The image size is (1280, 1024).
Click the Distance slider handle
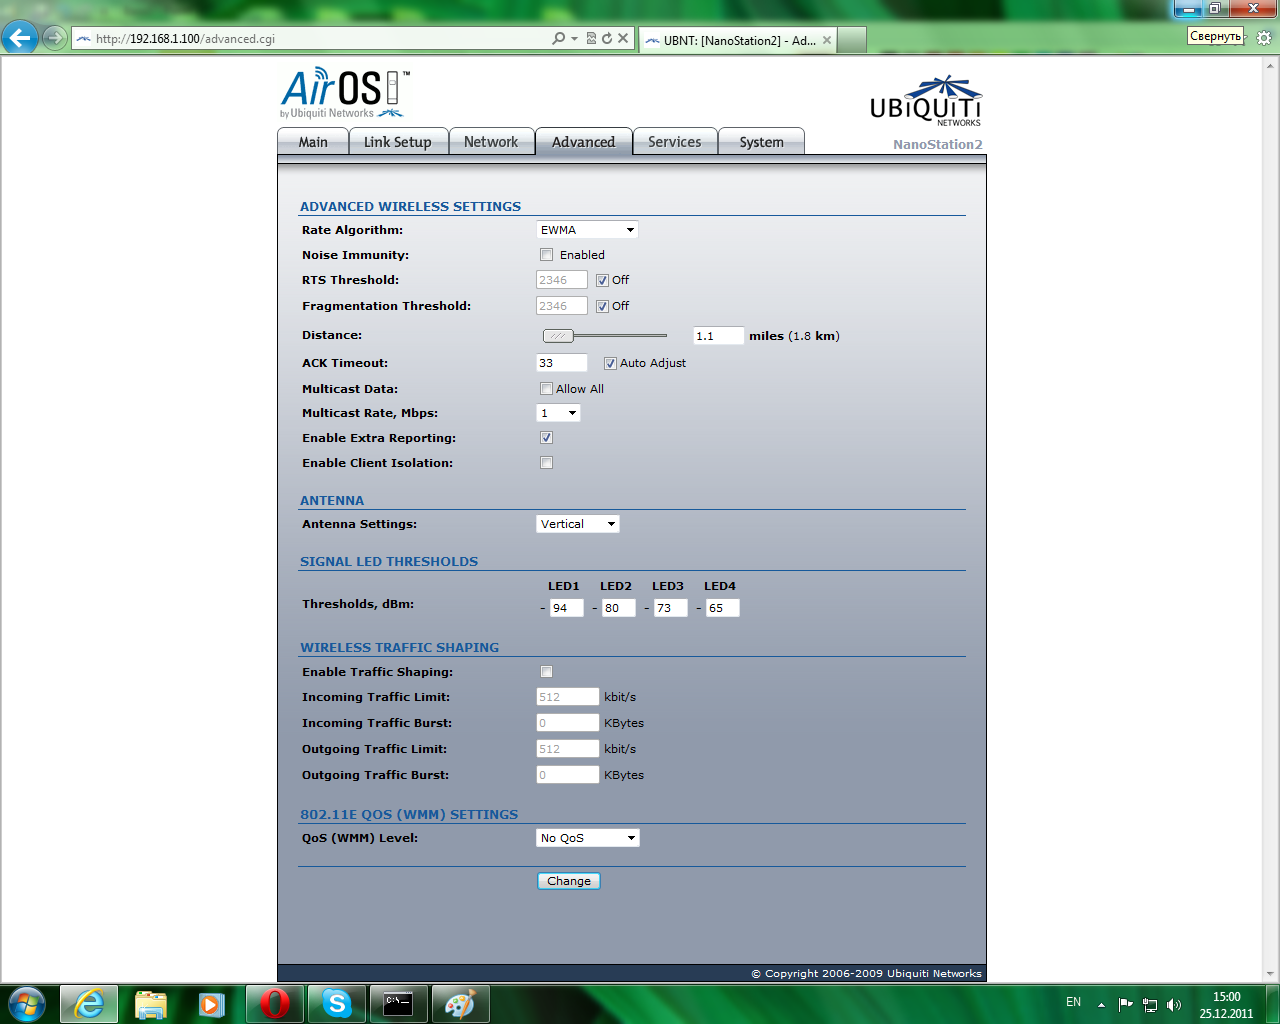pos(558,336)
